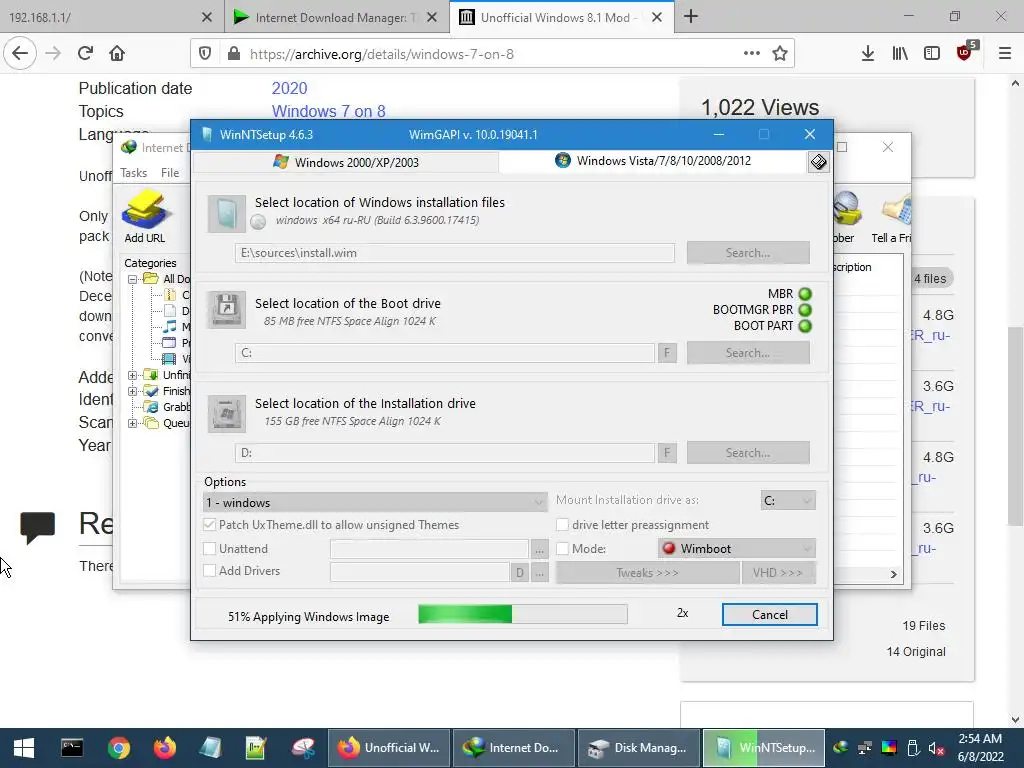Expand Queues category in IDM

(x=133, y=423)
